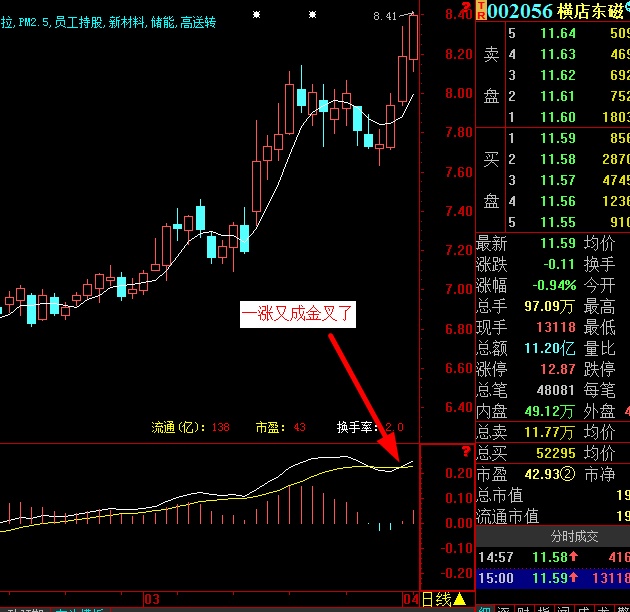Click the 分时成交 panel header
Viewport: 630px width, 612px height.
pos(551,536)
